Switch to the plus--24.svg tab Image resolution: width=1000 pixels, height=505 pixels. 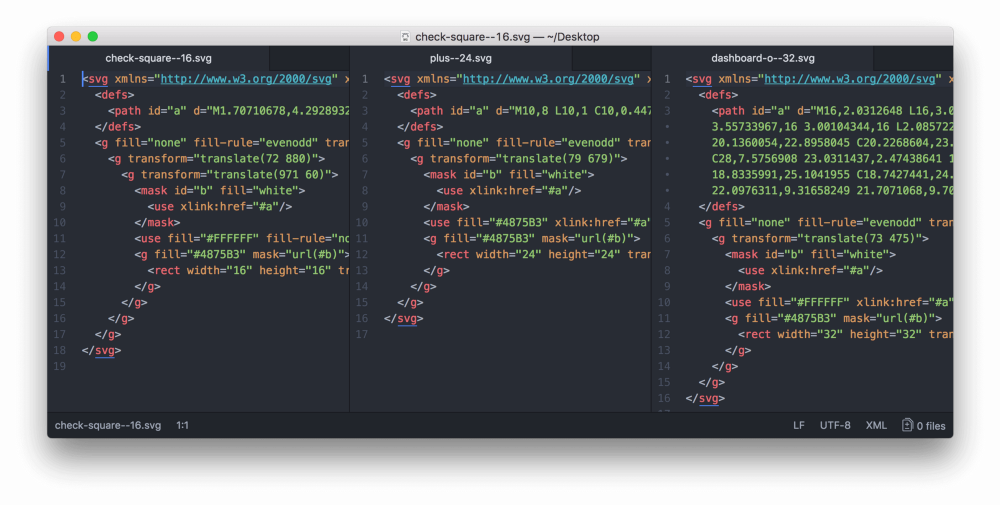460,58
